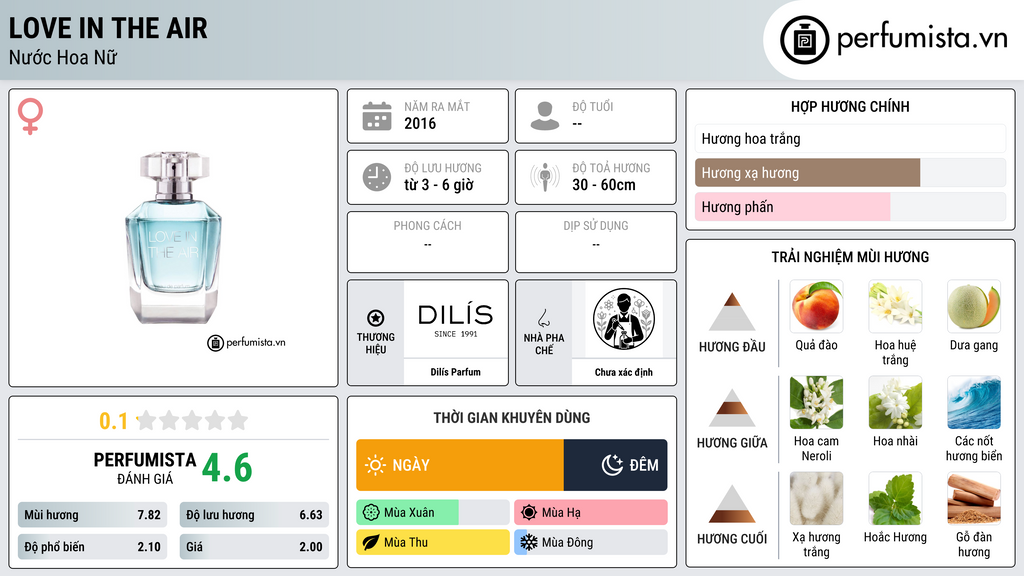Click the Độ lưu hương 6.63 score
The image size is (1024, 576).
254,515
